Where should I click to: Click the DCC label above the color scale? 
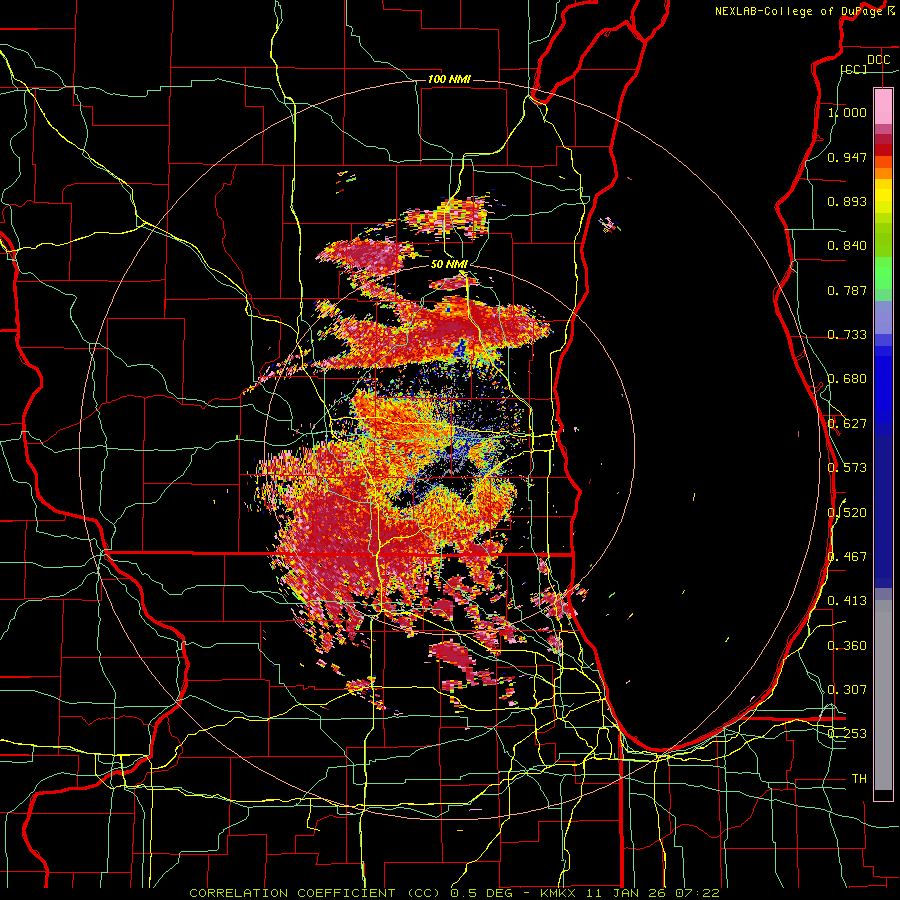click(878, 60)
